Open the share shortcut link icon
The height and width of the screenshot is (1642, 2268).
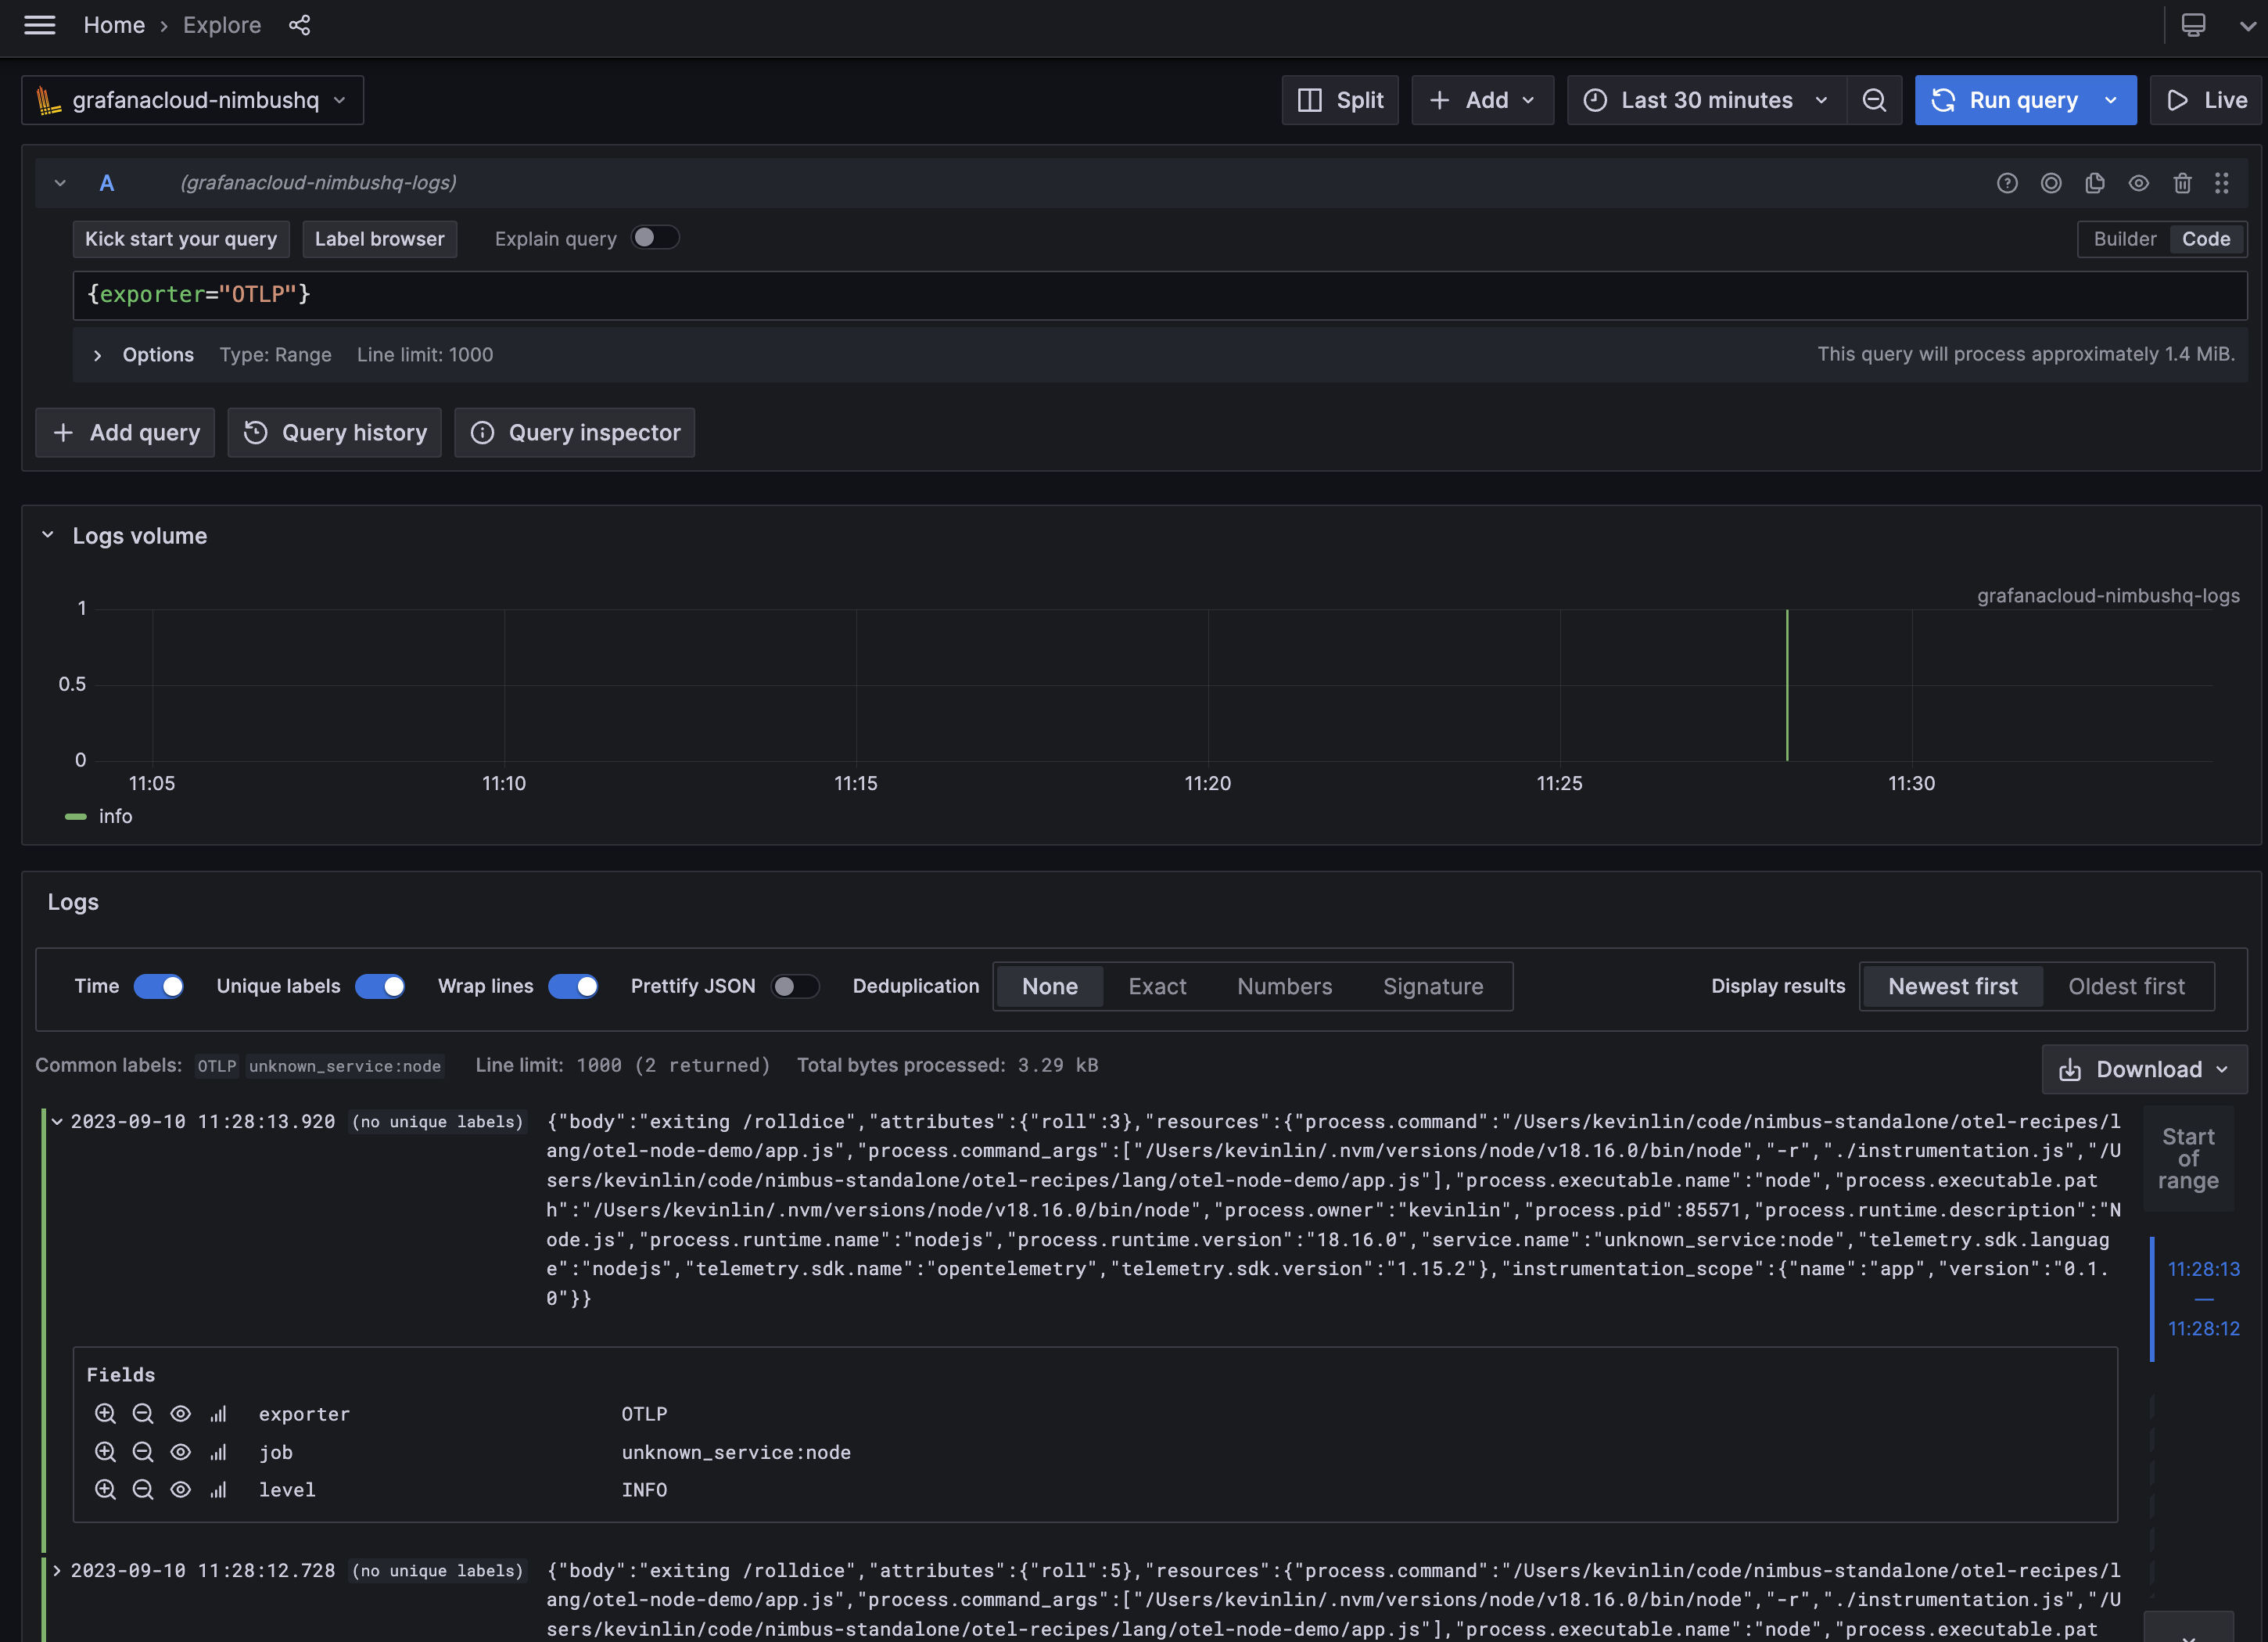(x=299, y=25)
